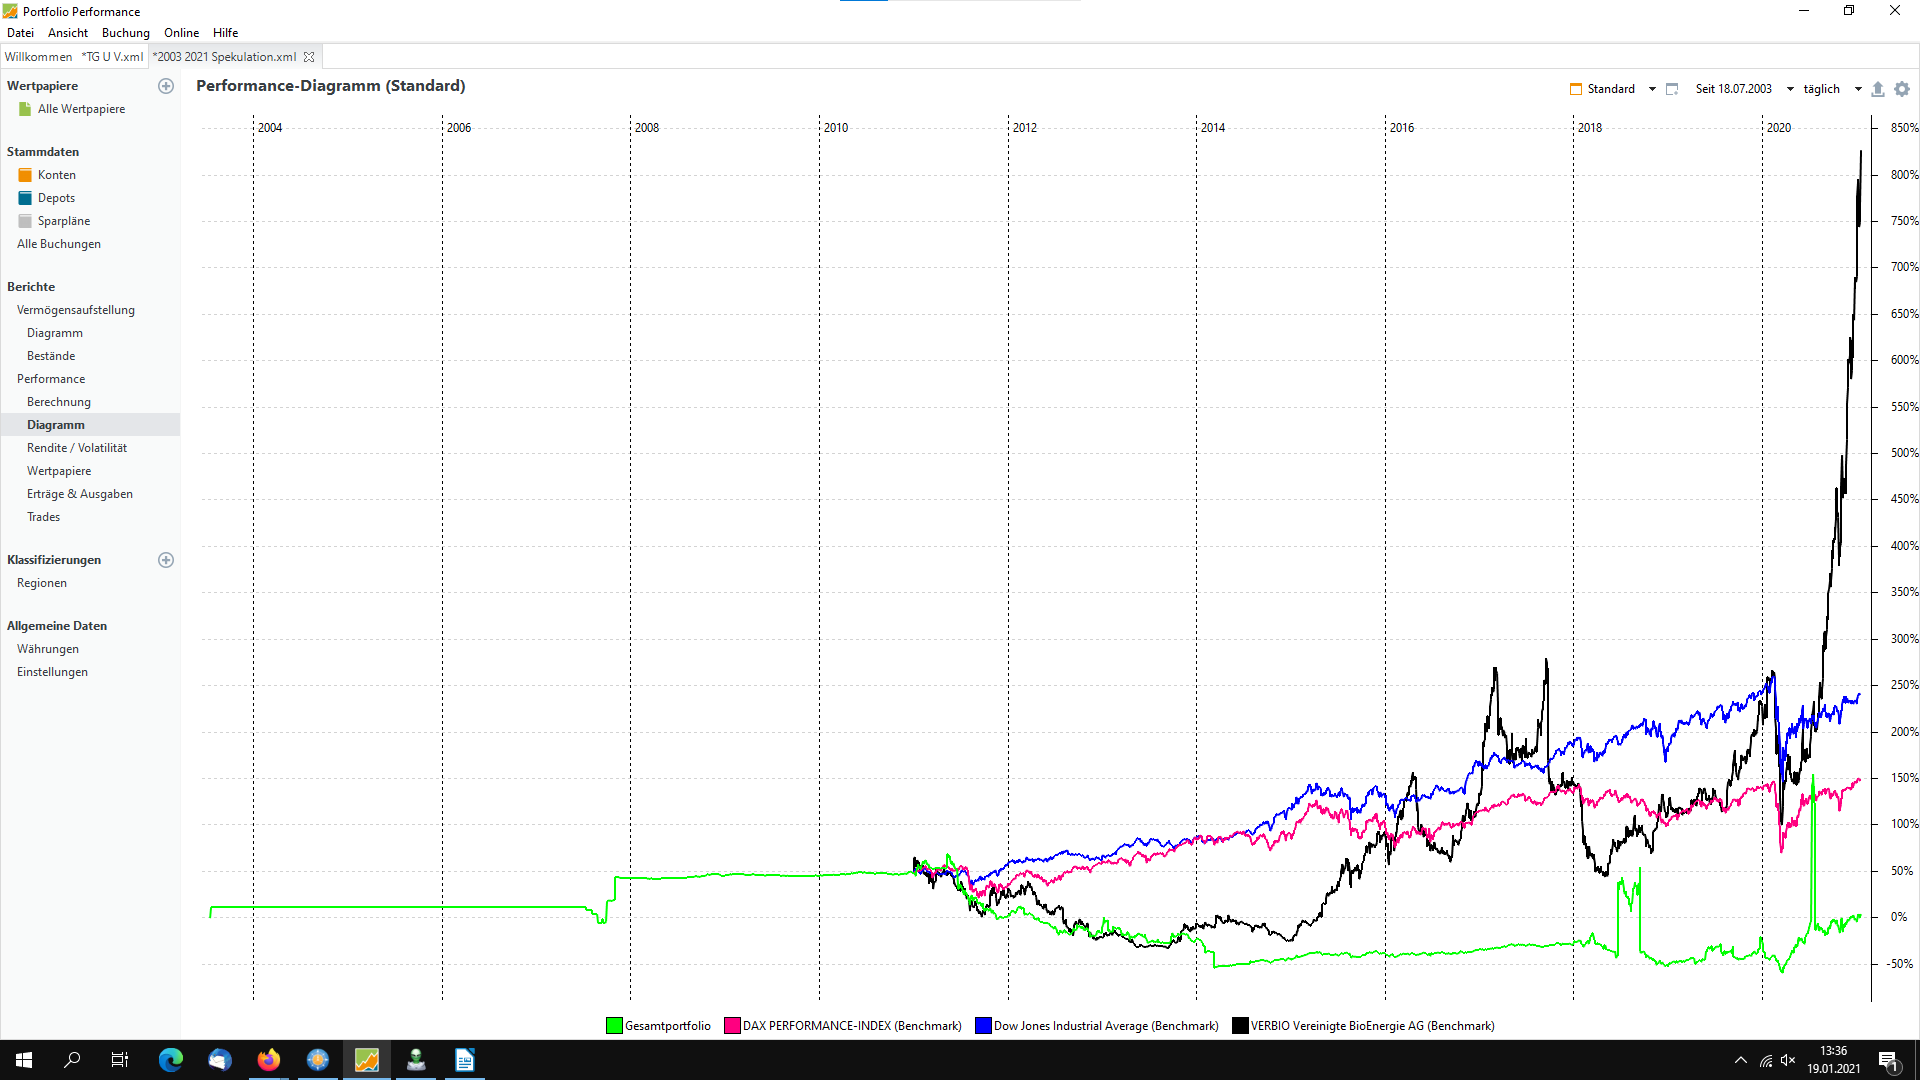Click the export chart icon

(x=1878, y=89)
